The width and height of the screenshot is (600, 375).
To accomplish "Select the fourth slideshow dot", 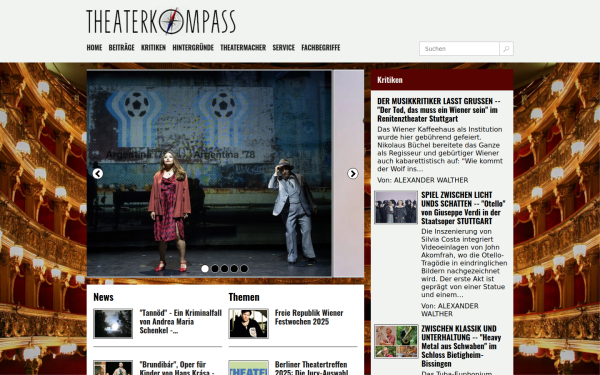I will click(x=234, y=269).
